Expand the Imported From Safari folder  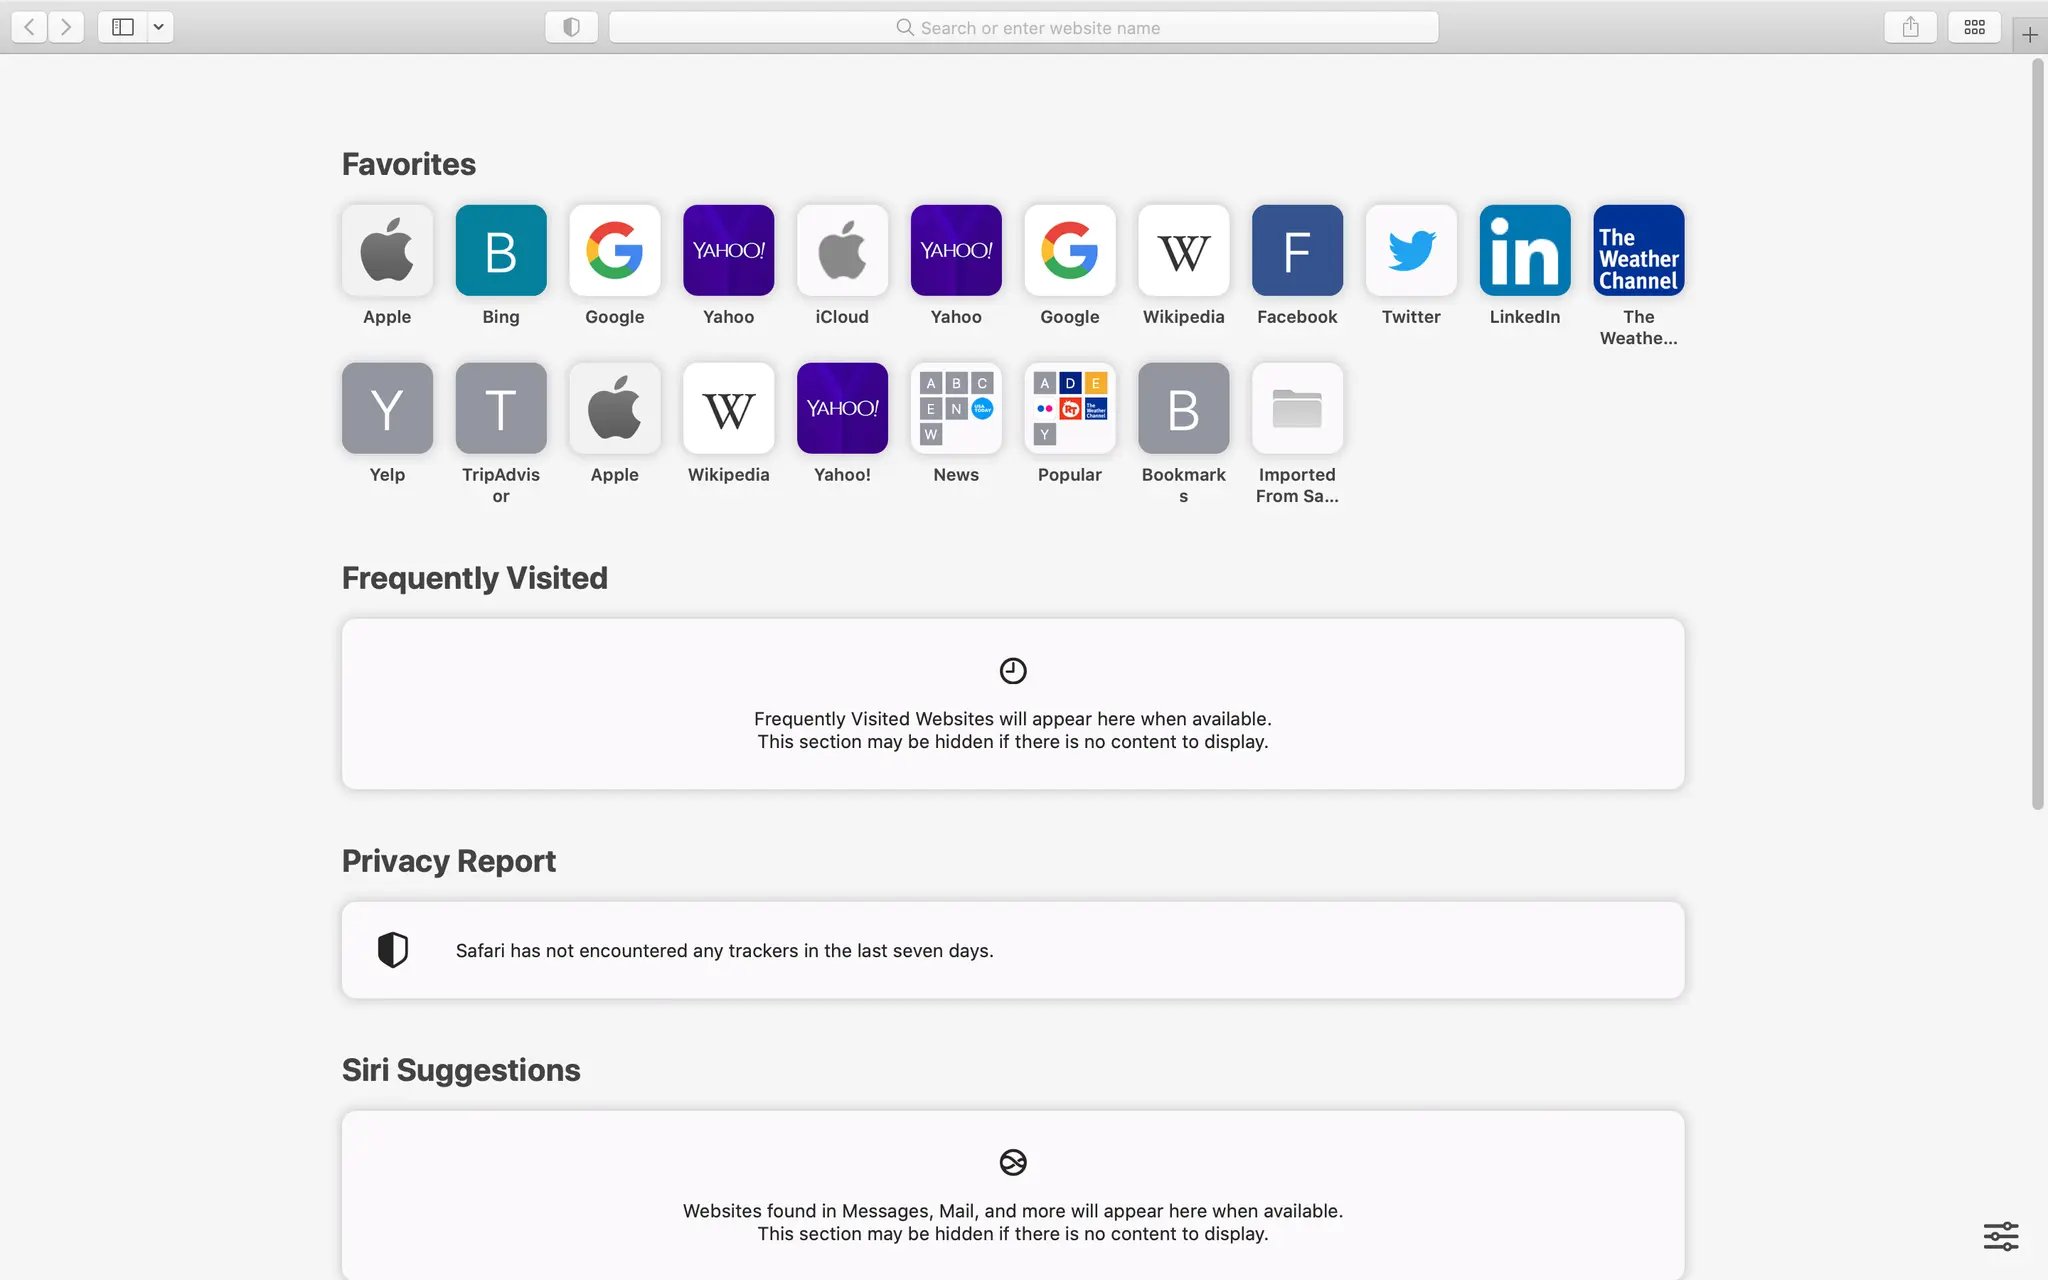coord(1296,407)
